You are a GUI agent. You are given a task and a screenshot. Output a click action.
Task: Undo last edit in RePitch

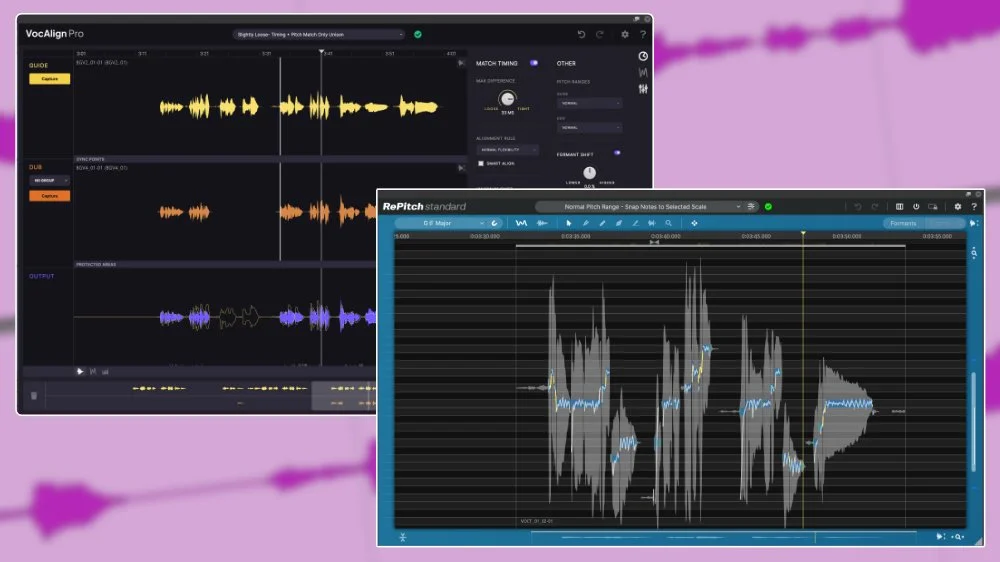[x=858, y=207]
